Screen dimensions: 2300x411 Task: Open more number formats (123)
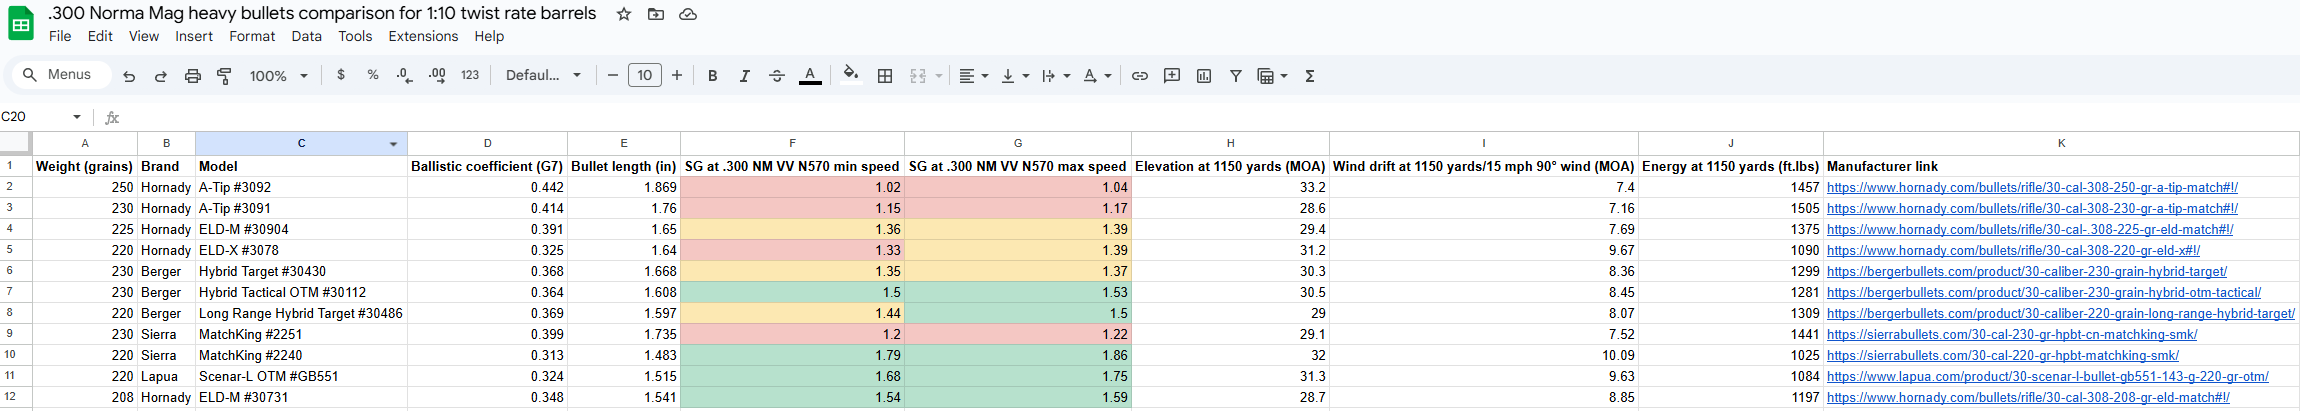coord(470,75)
